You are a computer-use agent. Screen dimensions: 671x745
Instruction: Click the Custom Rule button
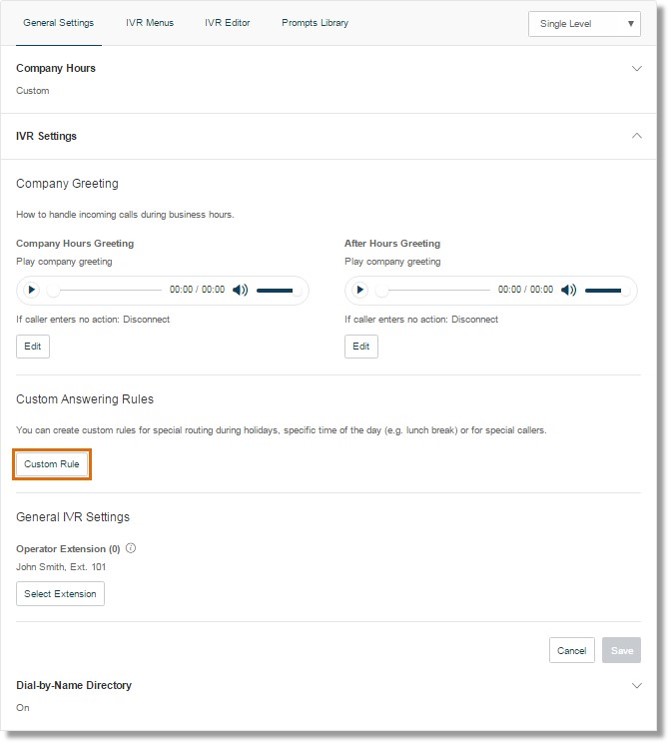click(x=52, y=464)
